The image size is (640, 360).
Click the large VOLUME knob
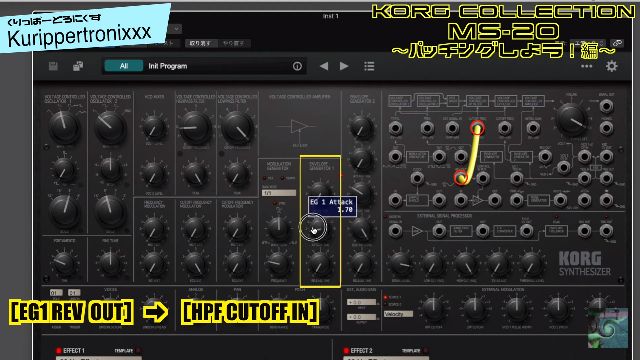tap(571, 119)
